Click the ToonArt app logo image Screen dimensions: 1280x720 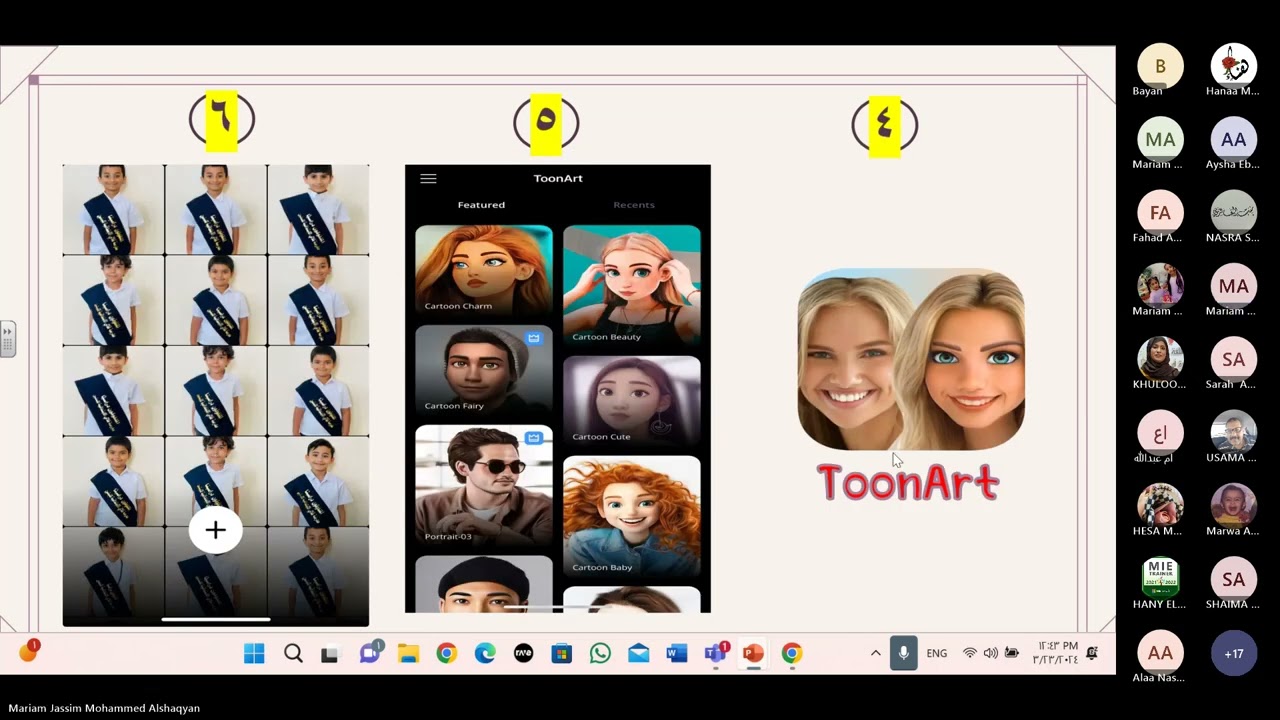(911, 359)
